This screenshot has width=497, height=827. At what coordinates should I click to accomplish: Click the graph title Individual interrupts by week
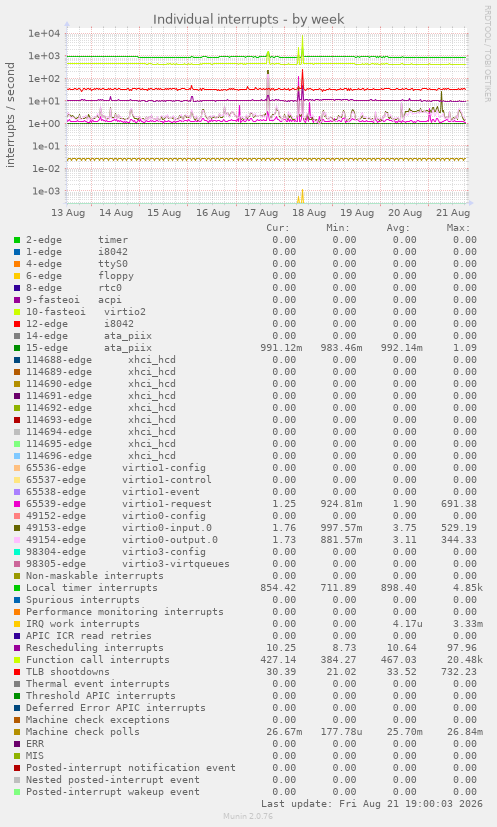pyautogui.click(x=248, y=20)
